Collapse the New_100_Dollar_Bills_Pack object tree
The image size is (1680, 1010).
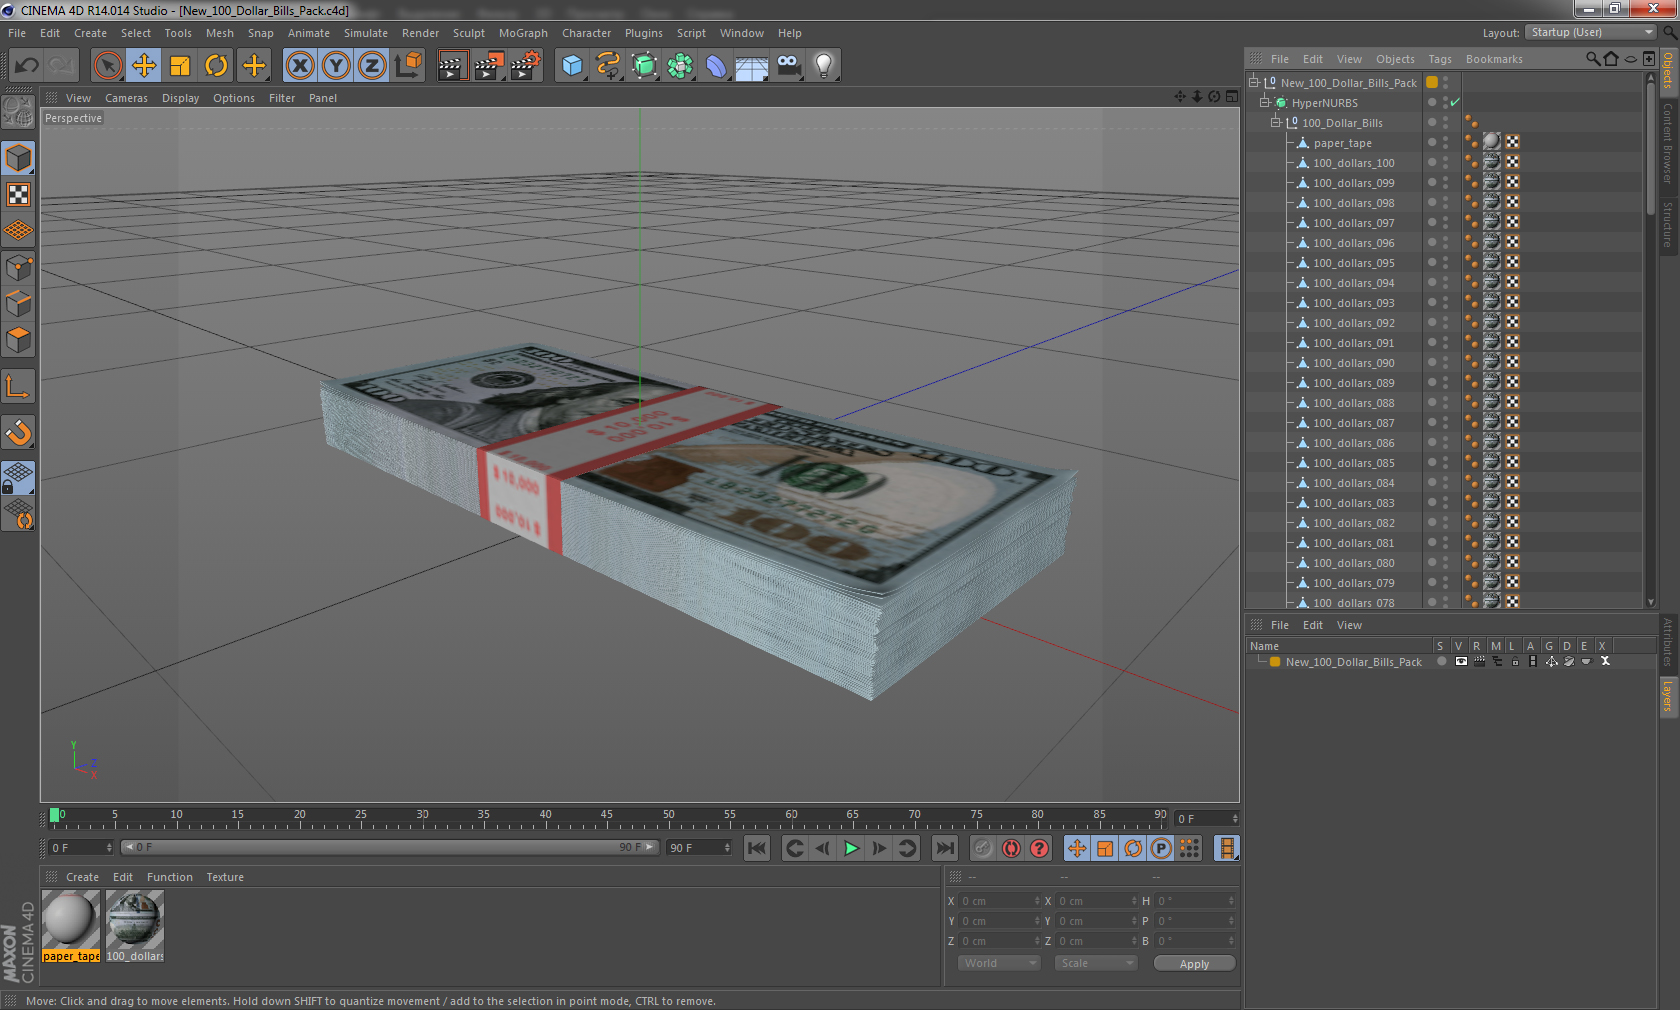click(x=1253, y=82)
